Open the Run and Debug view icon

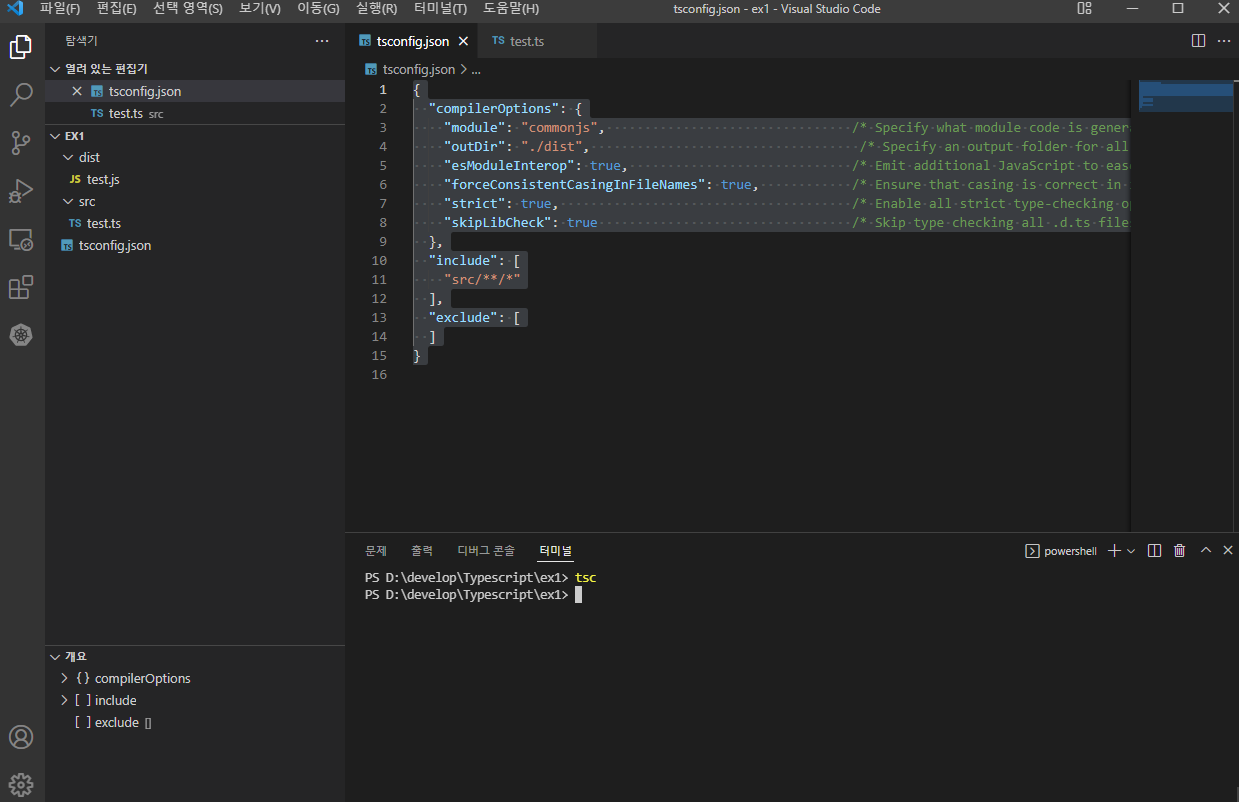tap(21, 191)
